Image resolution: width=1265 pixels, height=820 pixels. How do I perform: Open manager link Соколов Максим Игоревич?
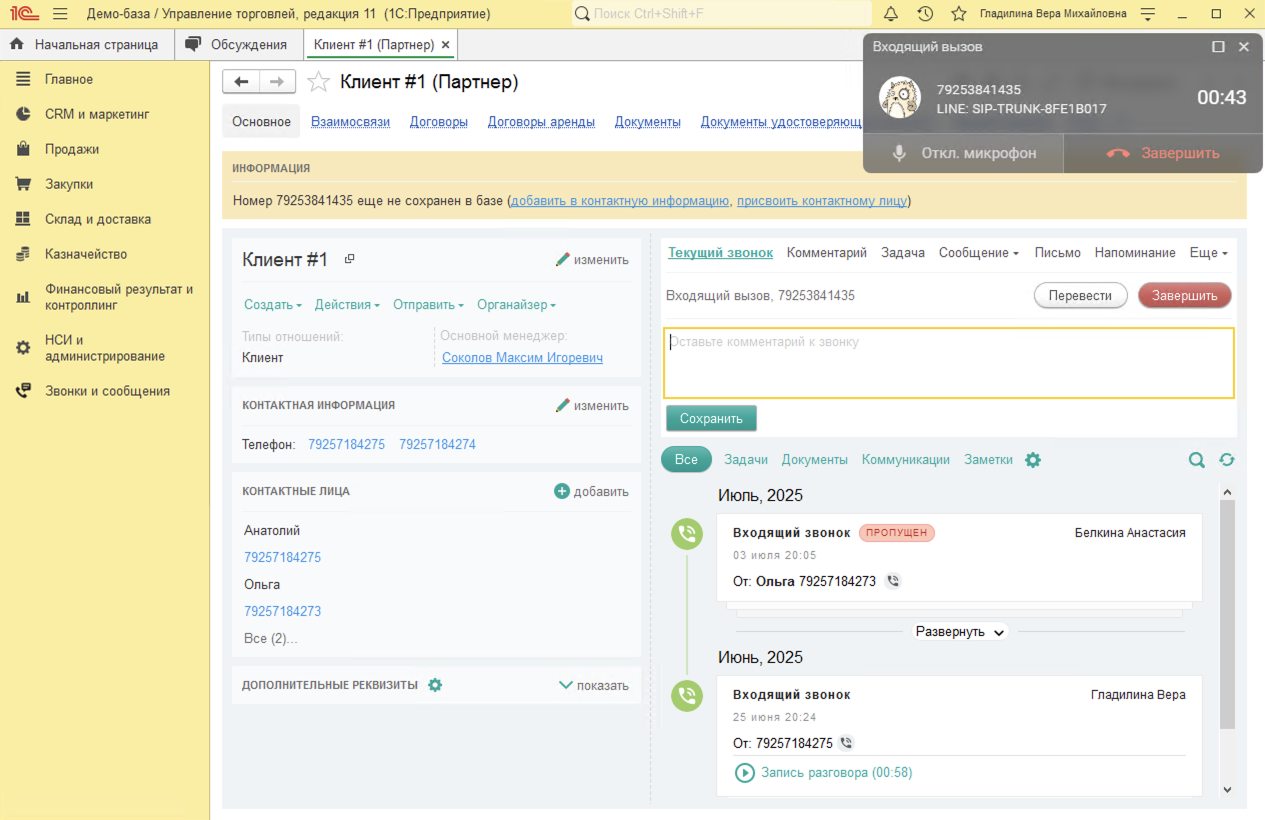pyautogui.click(x=522, y=358)
